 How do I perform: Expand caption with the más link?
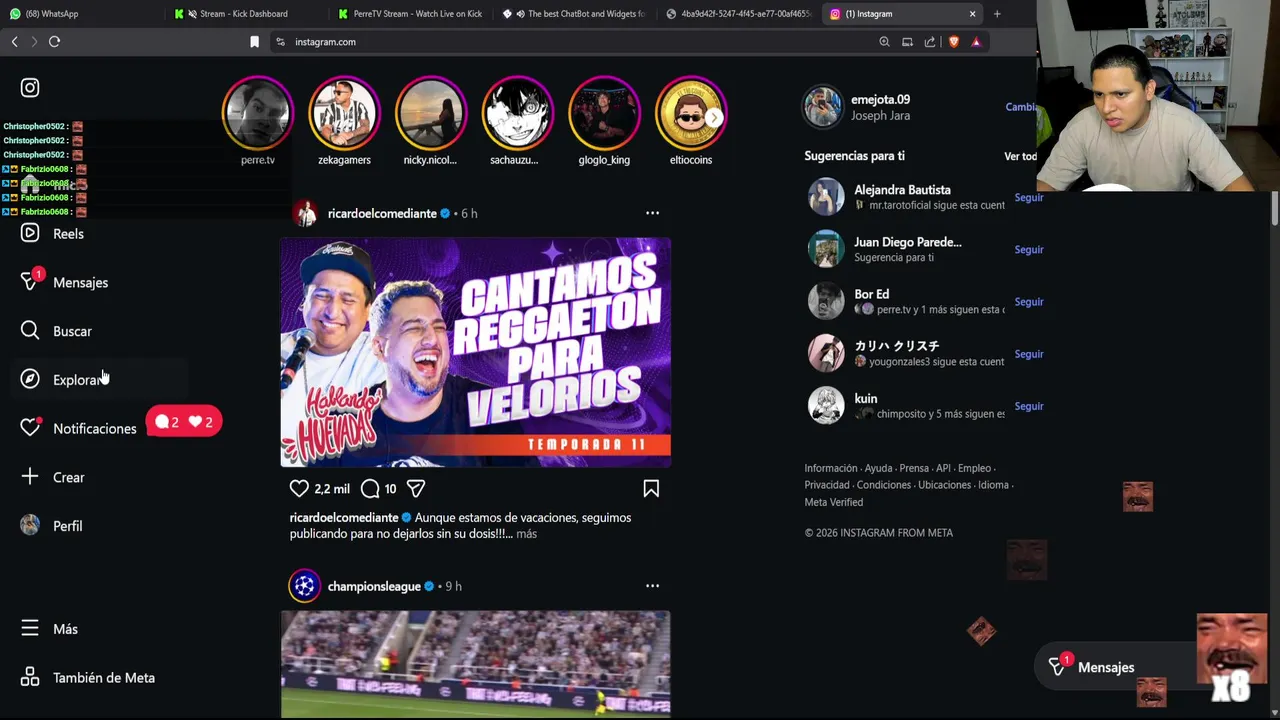coord(526,534)
